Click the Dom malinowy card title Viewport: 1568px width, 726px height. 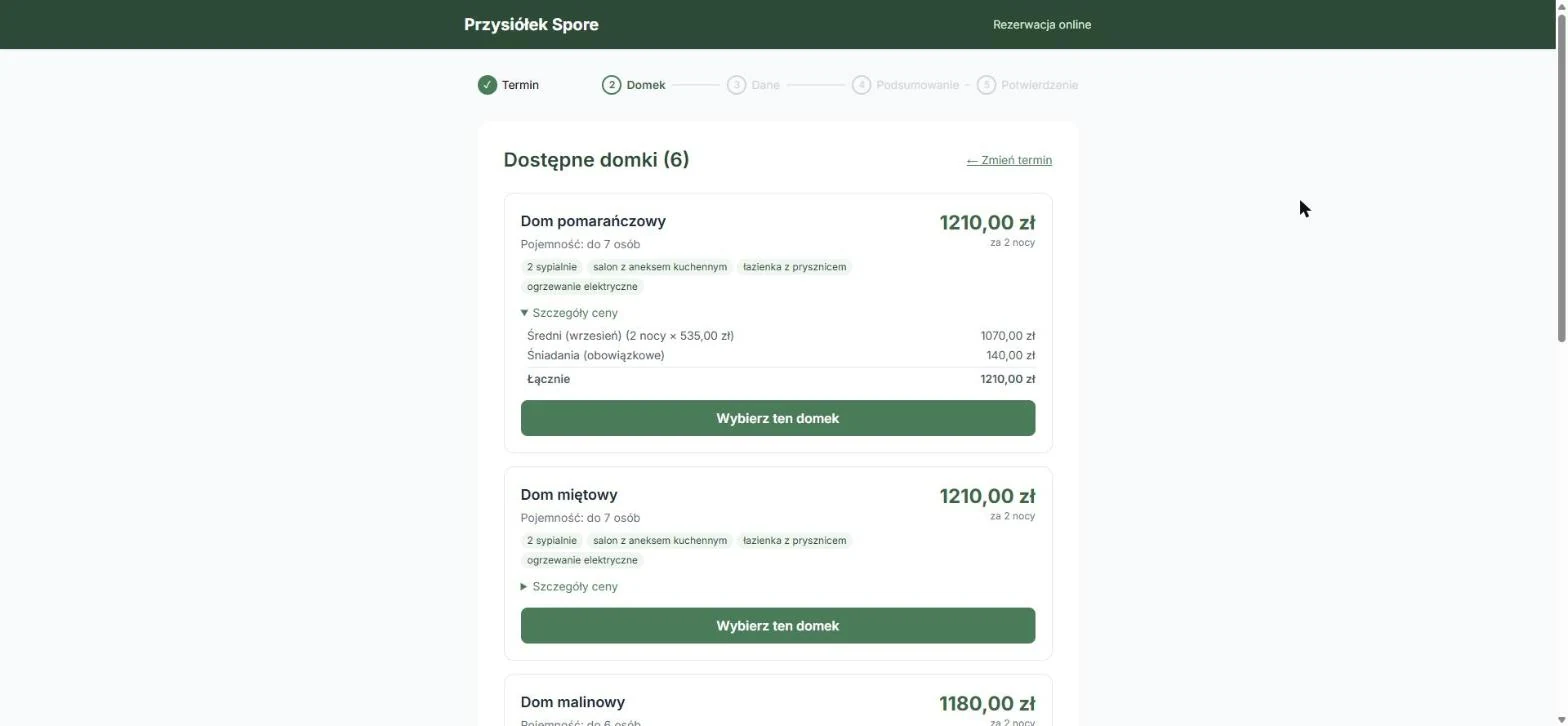click(x=573, y=702)
